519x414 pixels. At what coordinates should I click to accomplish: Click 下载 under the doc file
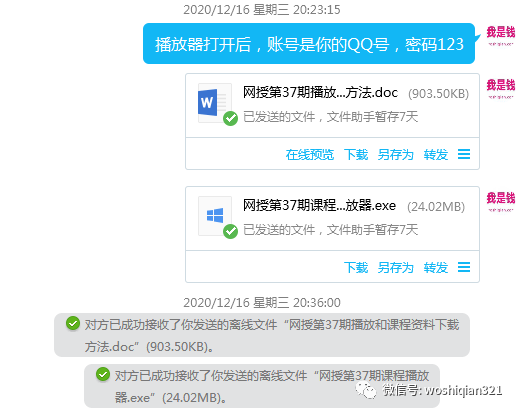click(356, 155)
